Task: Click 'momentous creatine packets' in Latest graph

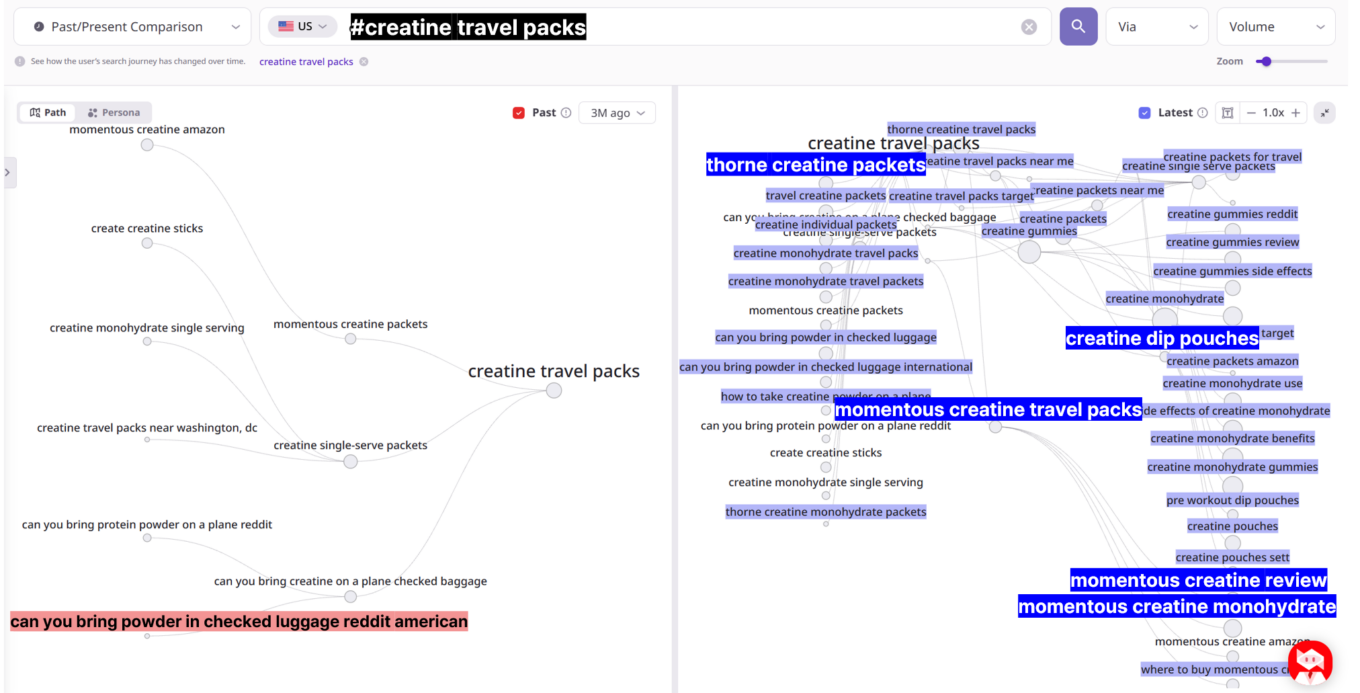Action: [x=826, y=310]
